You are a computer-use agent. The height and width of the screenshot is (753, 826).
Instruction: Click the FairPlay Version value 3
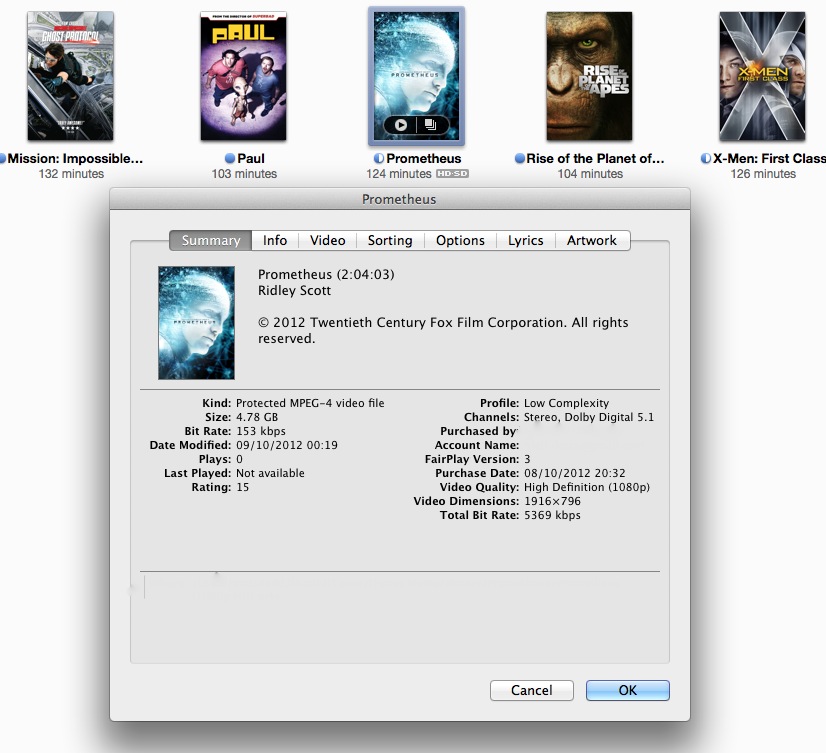[x=527, y=459]
